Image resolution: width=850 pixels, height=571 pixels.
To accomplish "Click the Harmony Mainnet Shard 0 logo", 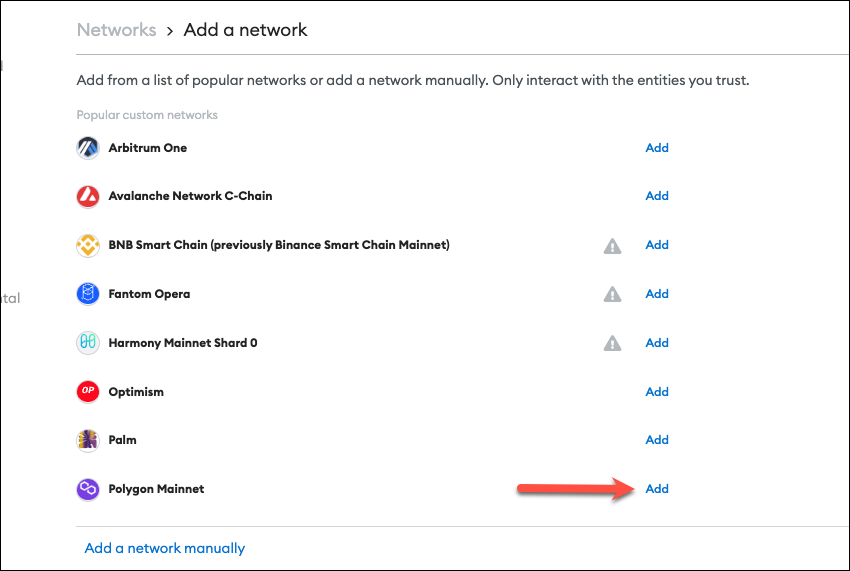I will (88, 343).
